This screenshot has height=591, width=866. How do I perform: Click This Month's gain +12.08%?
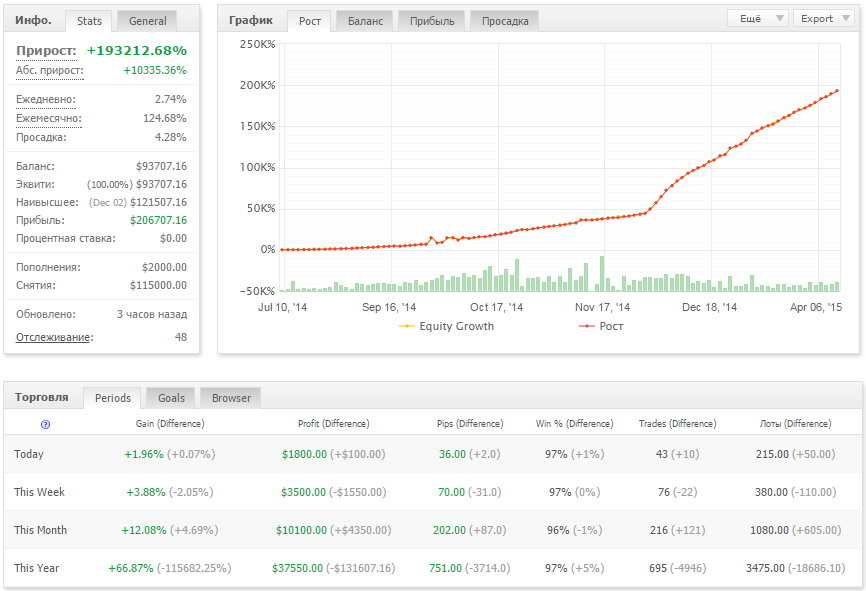[x=144, y=531]
